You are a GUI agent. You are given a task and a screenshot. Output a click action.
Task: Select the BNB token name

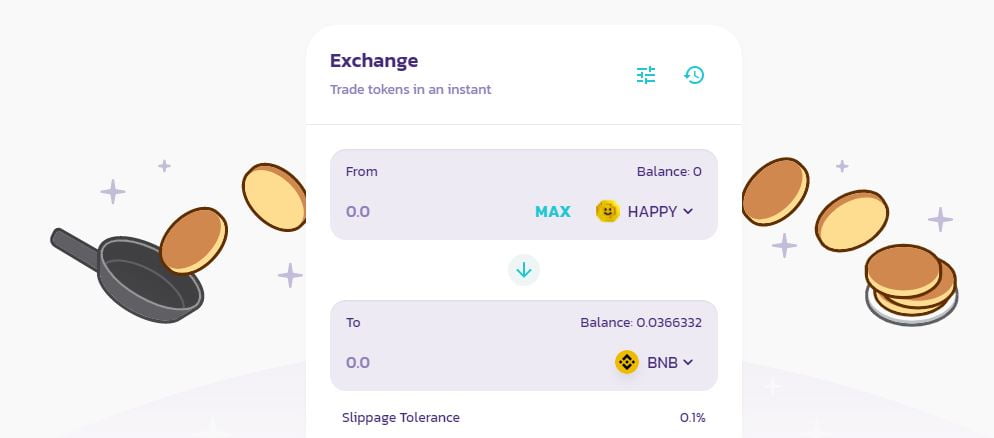pyautogui.click(x=662, y=362)
